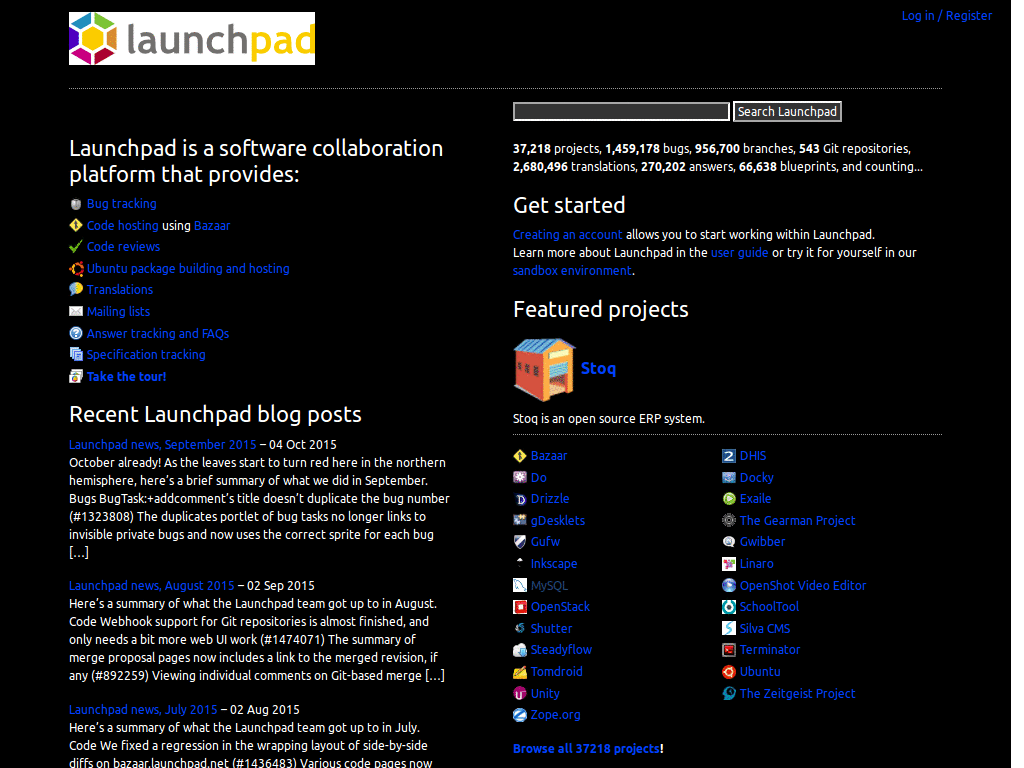The height and width of the screenshot is (768, 1024).
Task: Click the Exaile green icon
Action: tap(729, 499)
